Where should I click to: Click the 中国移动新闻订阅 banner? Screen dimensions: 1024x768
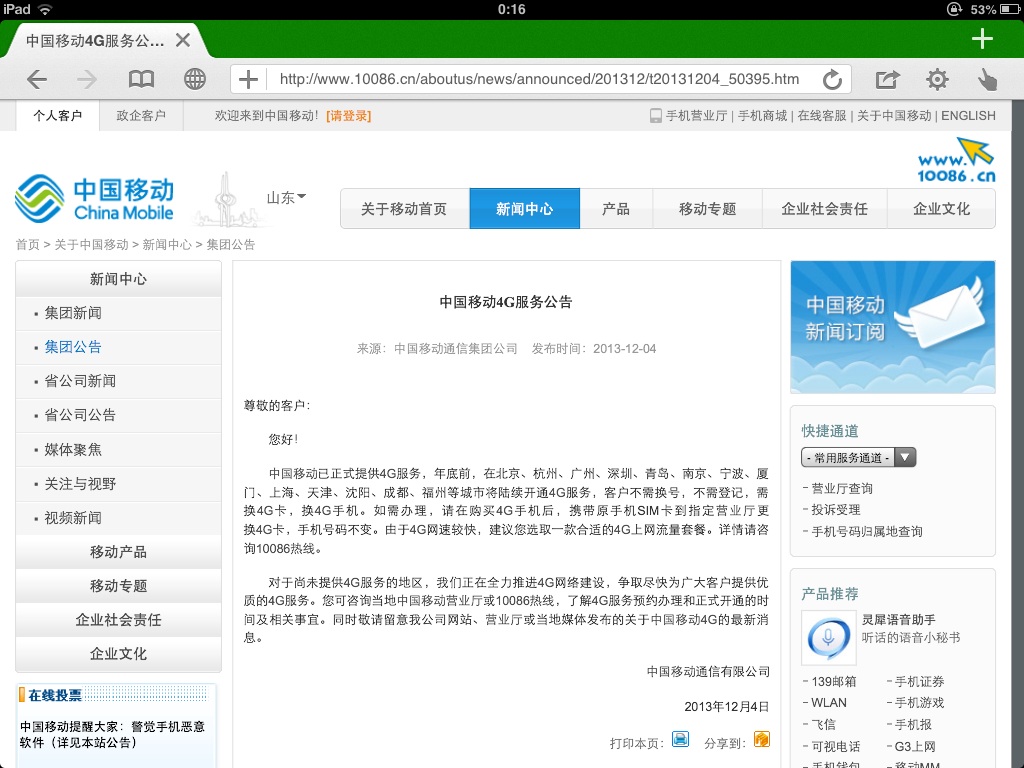pyautogui.click(x=893, y=327)
